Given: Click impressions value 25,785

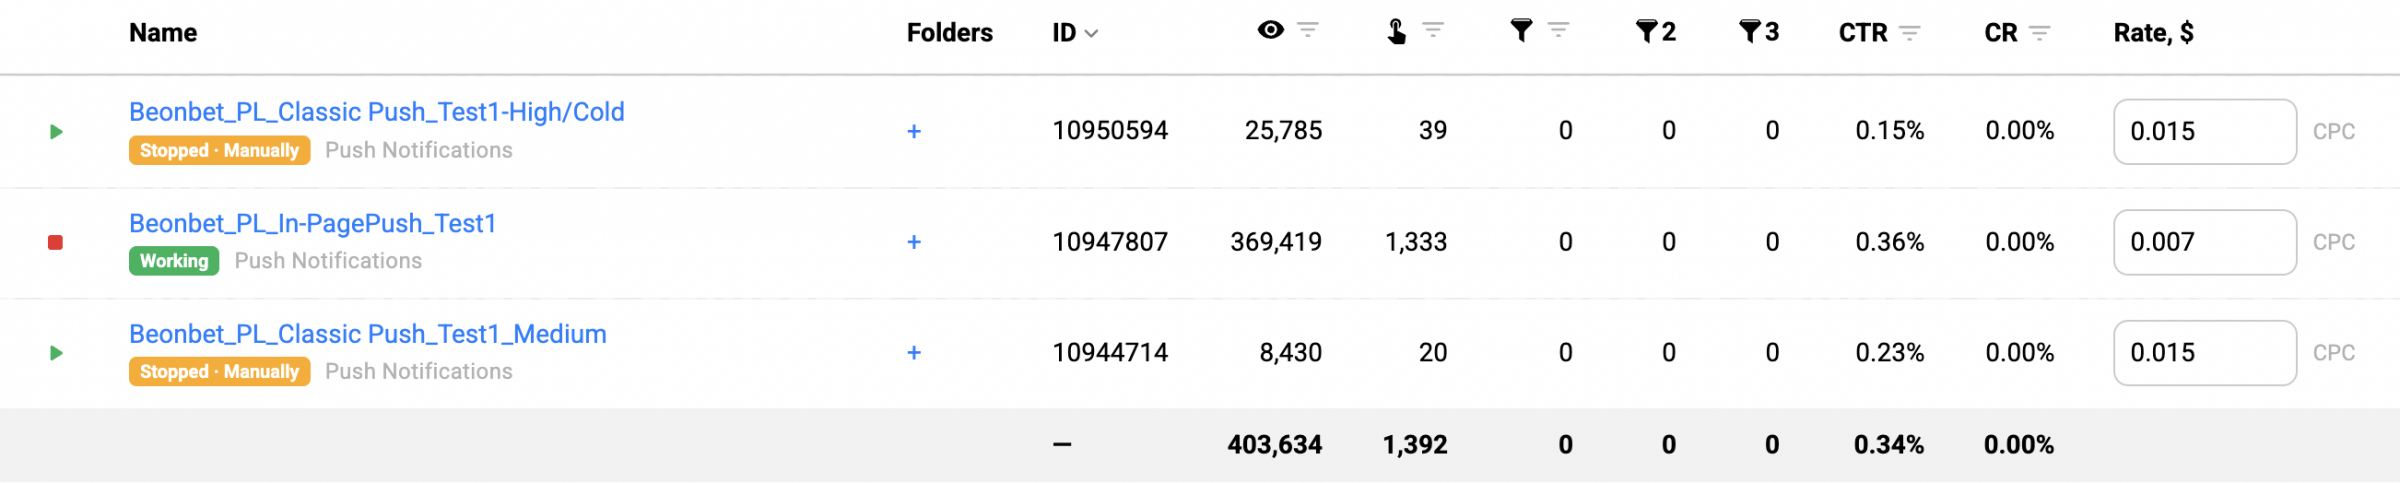Looking at the screenshot, I should pyautogui.click(x=1283, y=131).
